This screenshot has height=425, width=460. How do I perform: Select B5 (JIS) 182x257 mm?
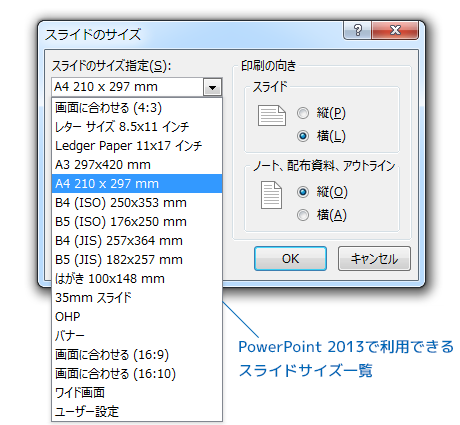[137, 260]
